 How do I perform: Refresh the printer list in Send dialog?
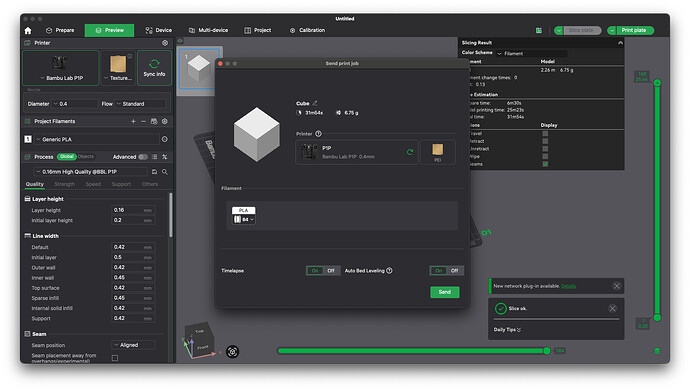pyautogui.click(x=410, y=152)
